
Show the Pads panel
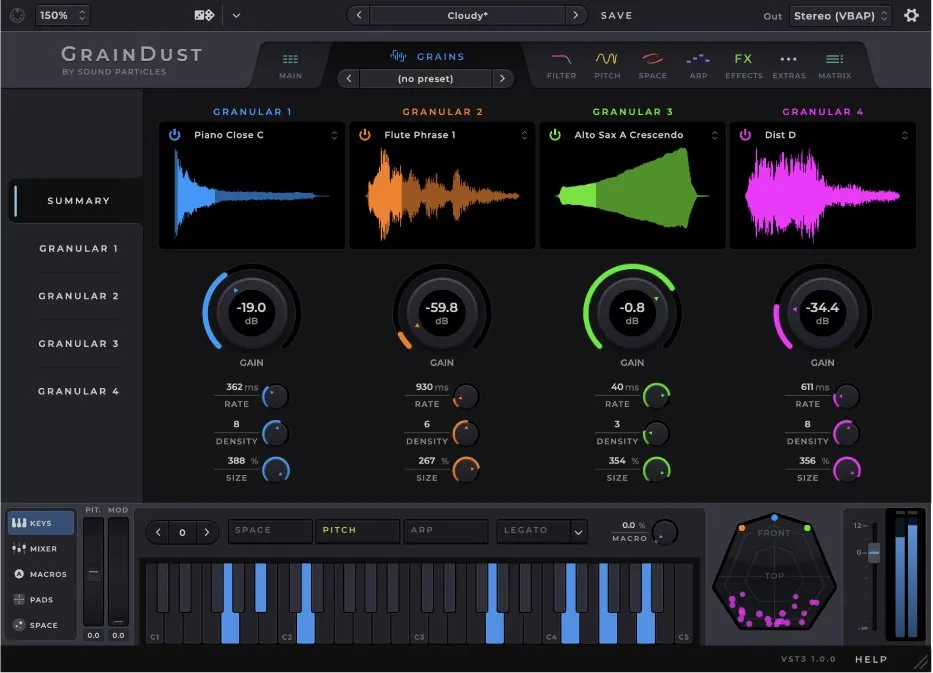coord(40,600)
